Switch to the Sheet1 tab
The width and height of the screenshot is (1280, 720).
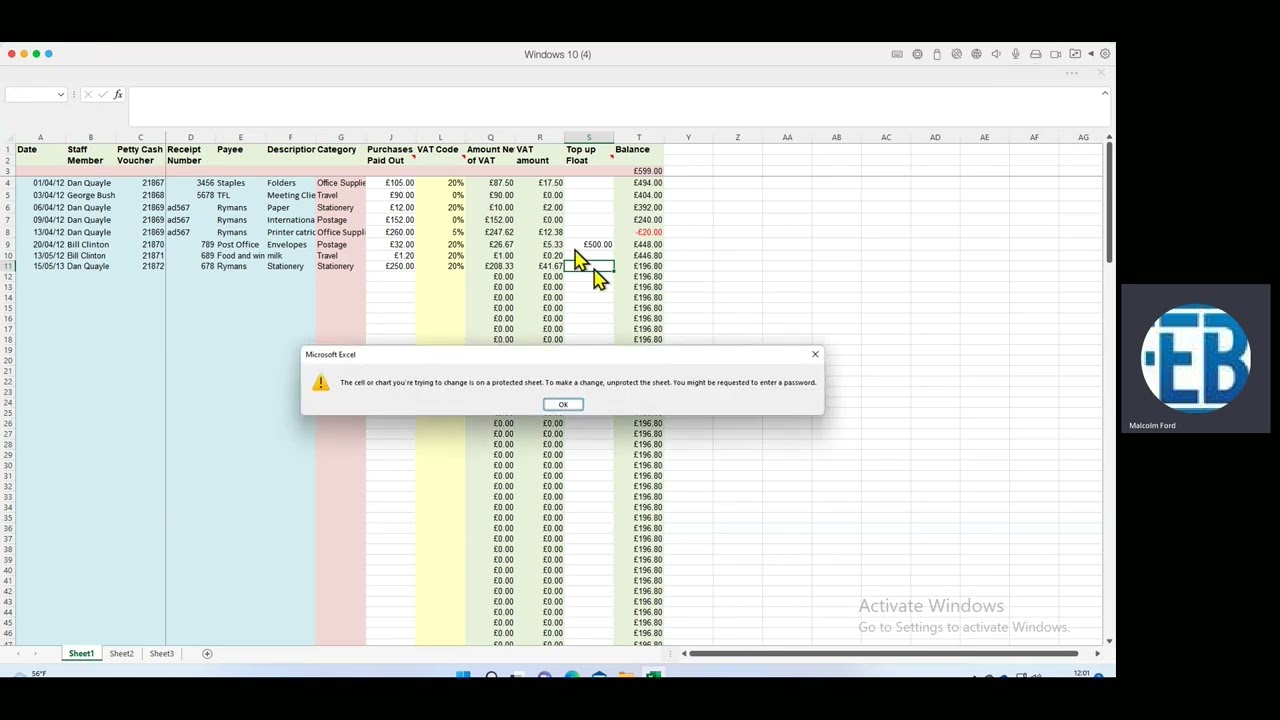(x=81, y=653)
